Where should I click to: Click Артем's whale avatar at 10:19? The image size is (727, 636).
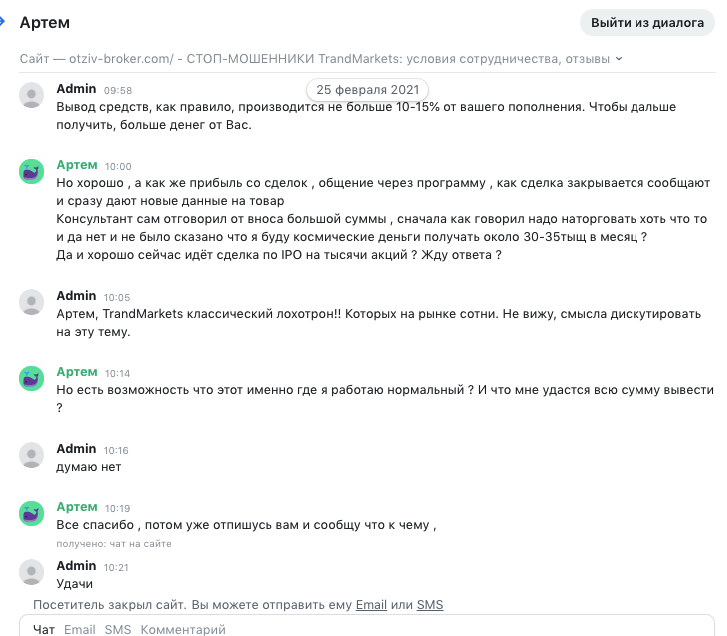(x=32, y=514)
